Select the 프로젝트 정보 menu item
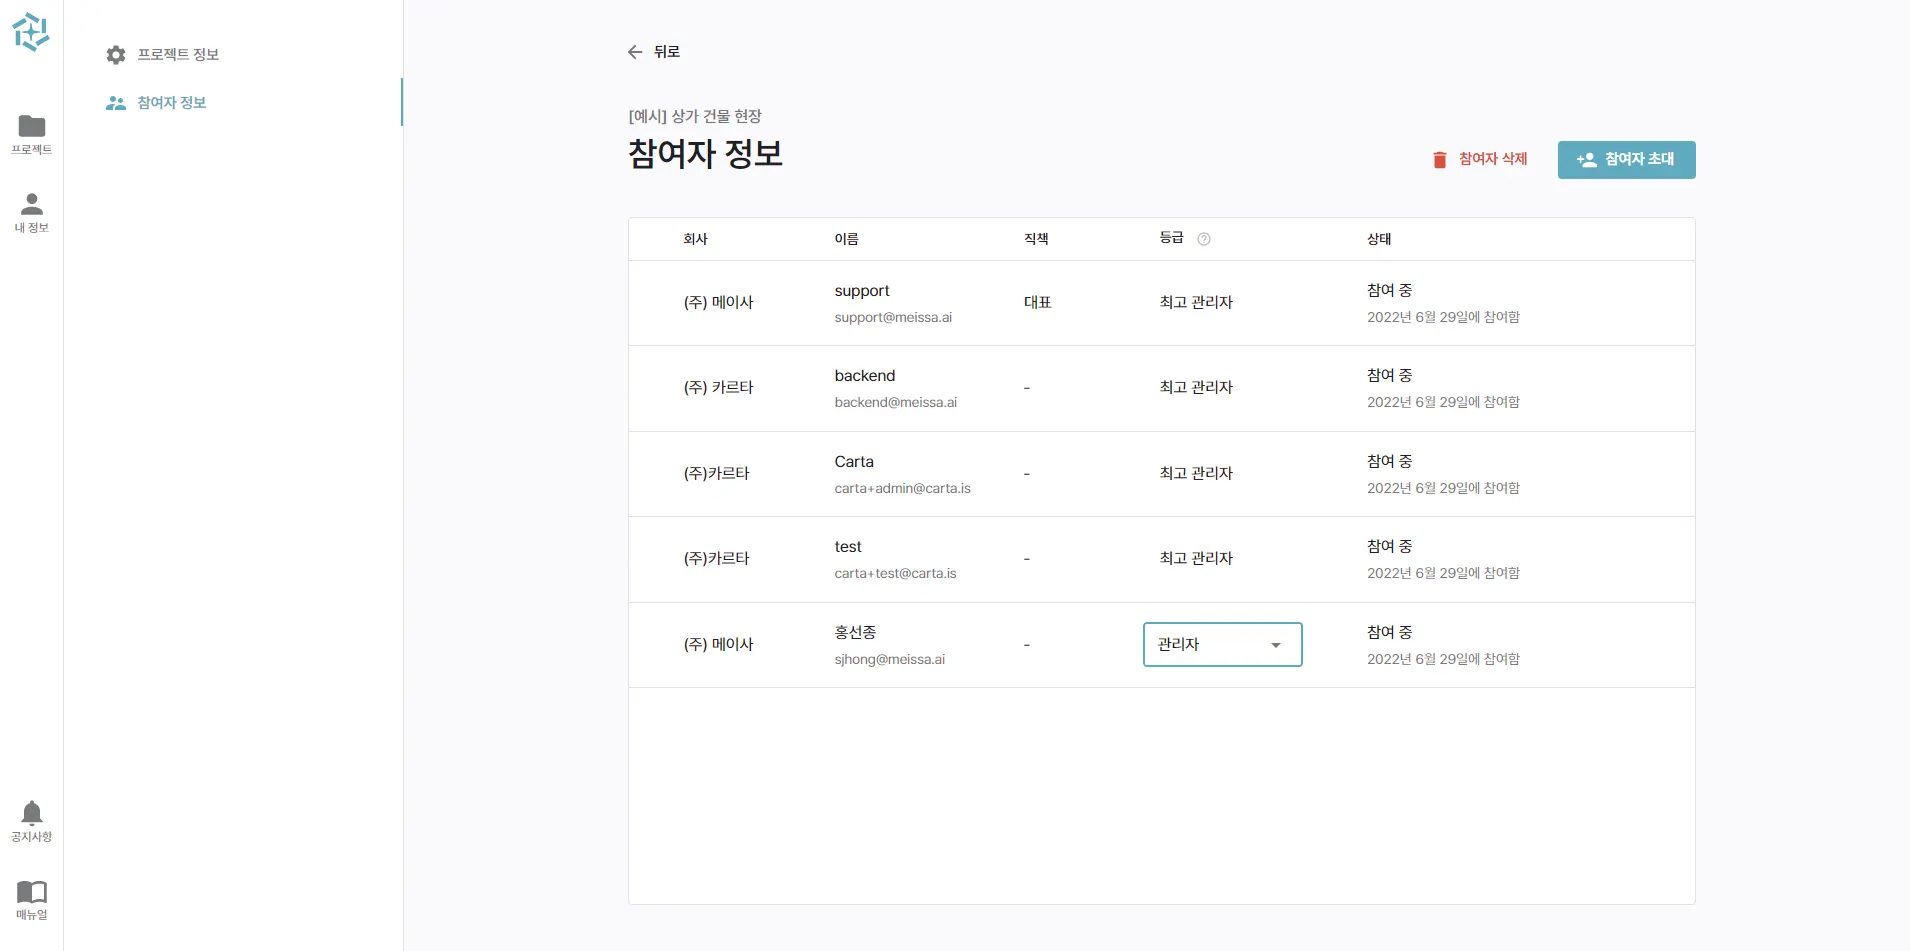1910x951 pixels. 178,55
